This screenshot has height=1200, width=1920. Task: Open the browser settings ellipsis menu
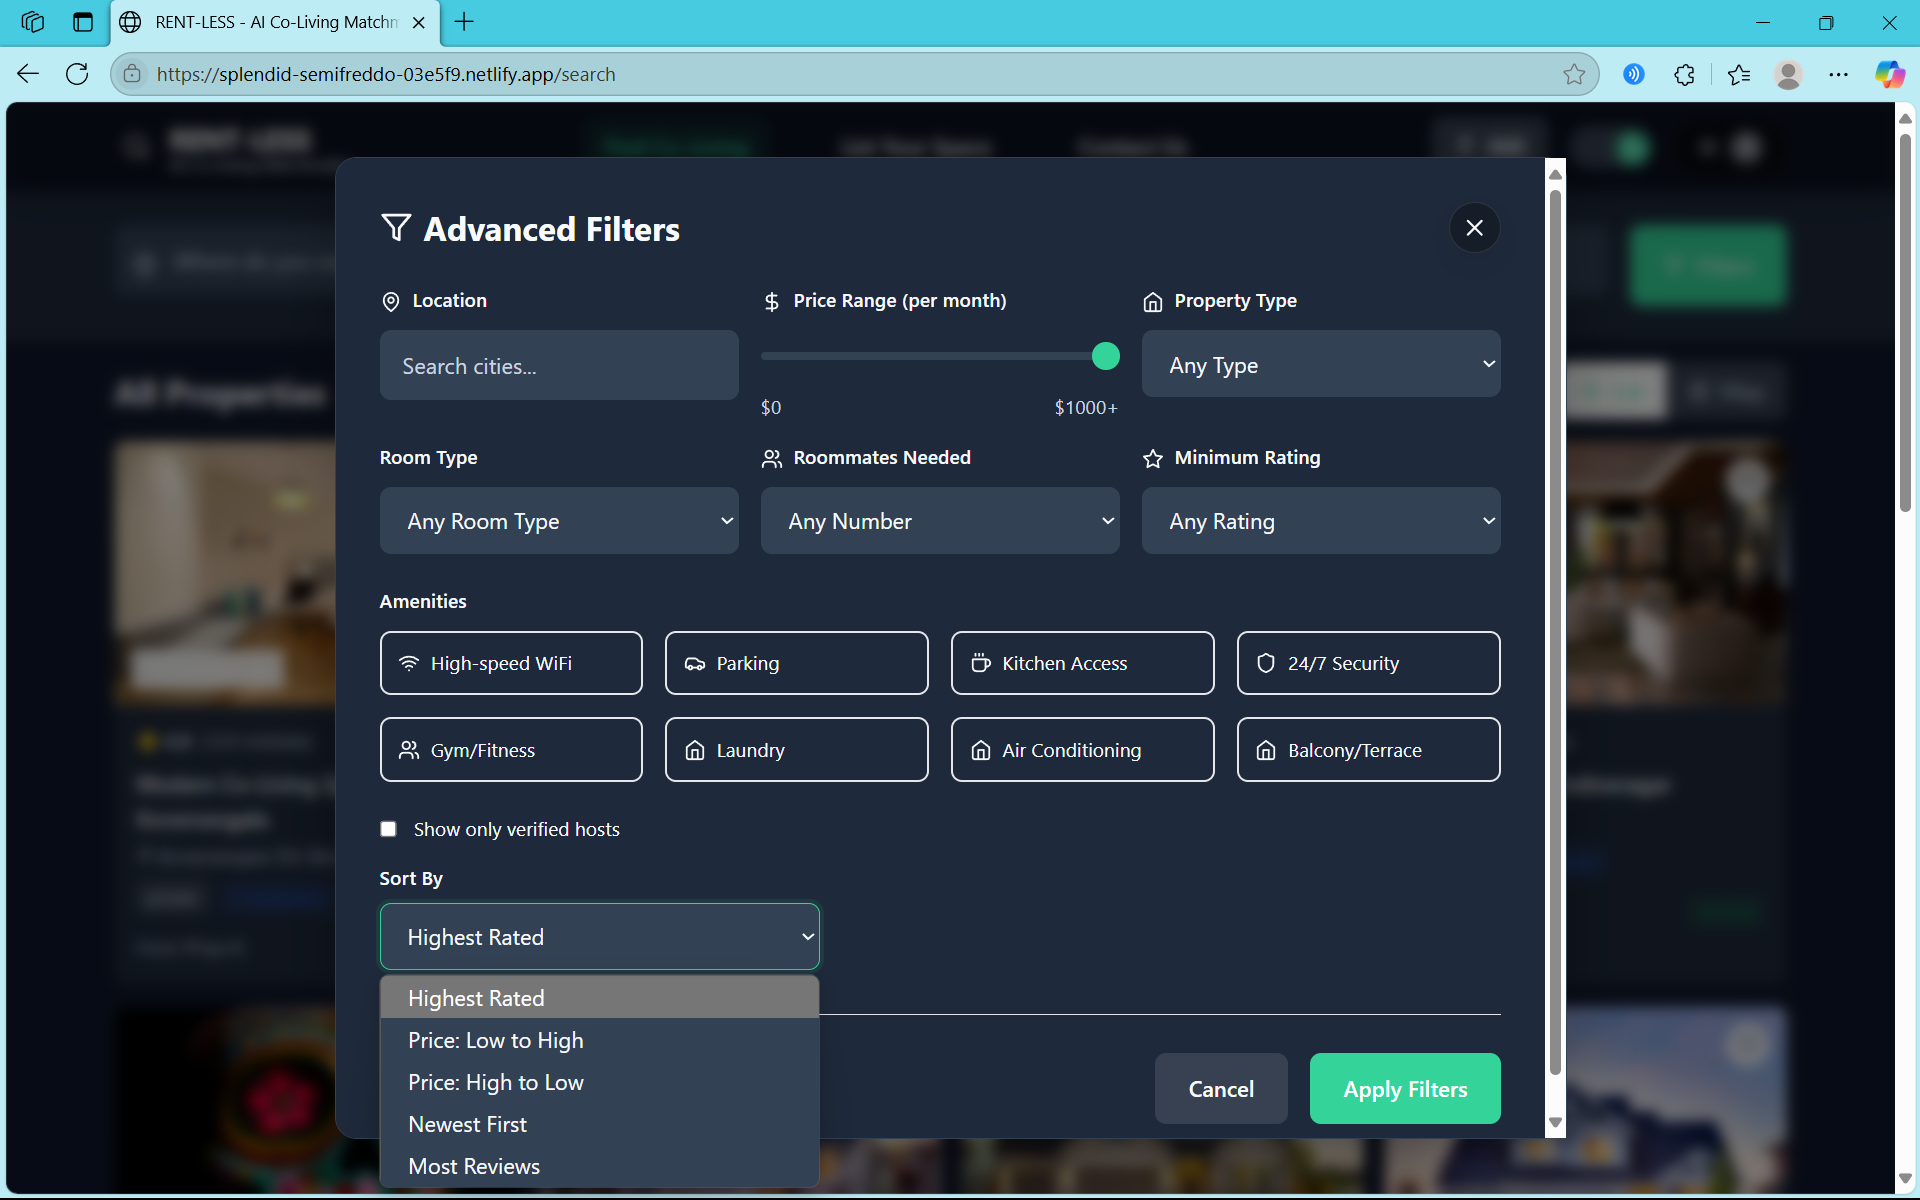1838,74
